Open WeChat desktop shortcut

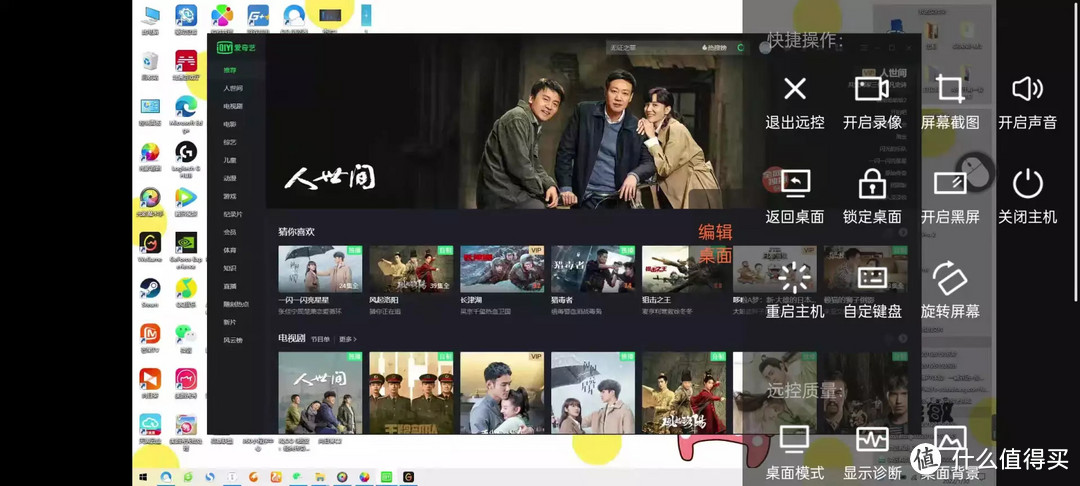186,339
